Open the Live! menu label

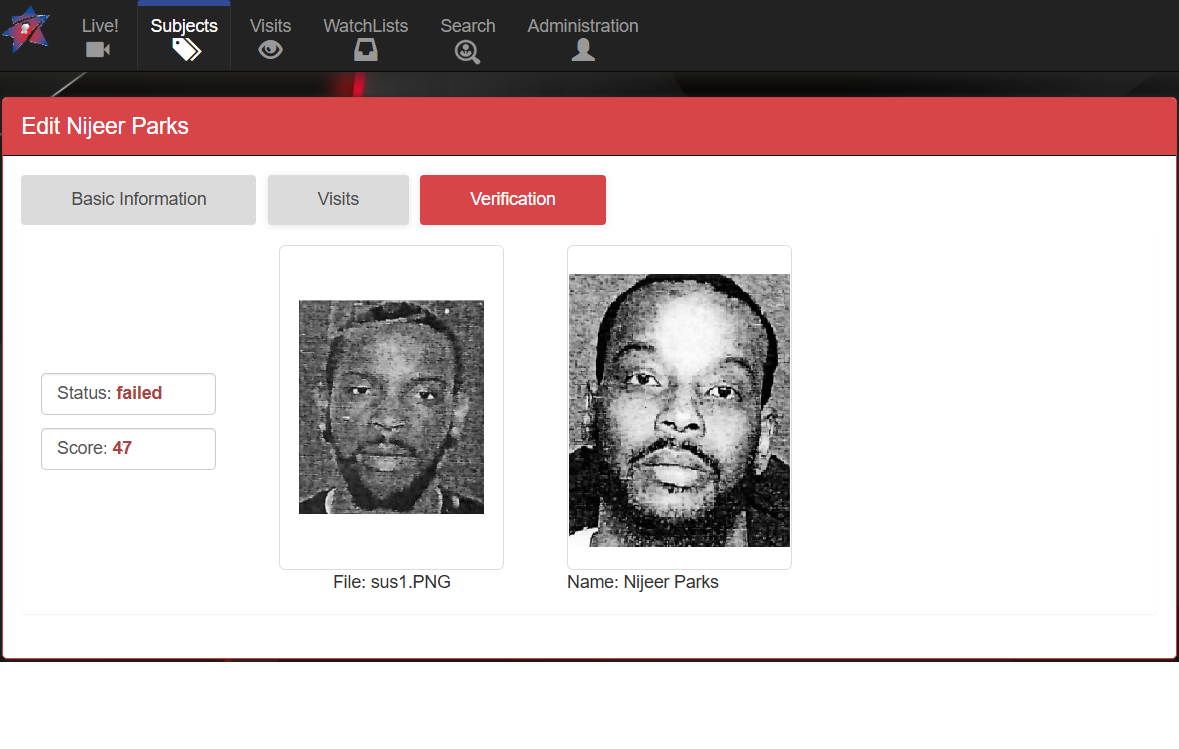100,26
